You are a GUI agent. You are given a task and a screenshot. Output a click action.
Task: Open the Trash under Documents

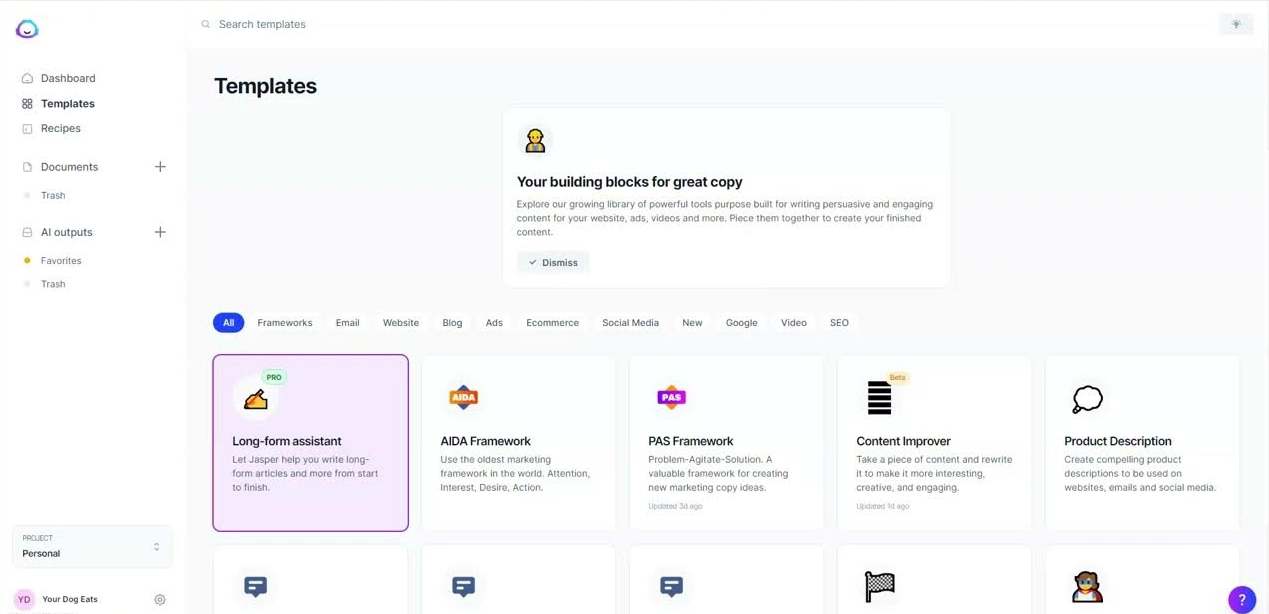(53, 196)
